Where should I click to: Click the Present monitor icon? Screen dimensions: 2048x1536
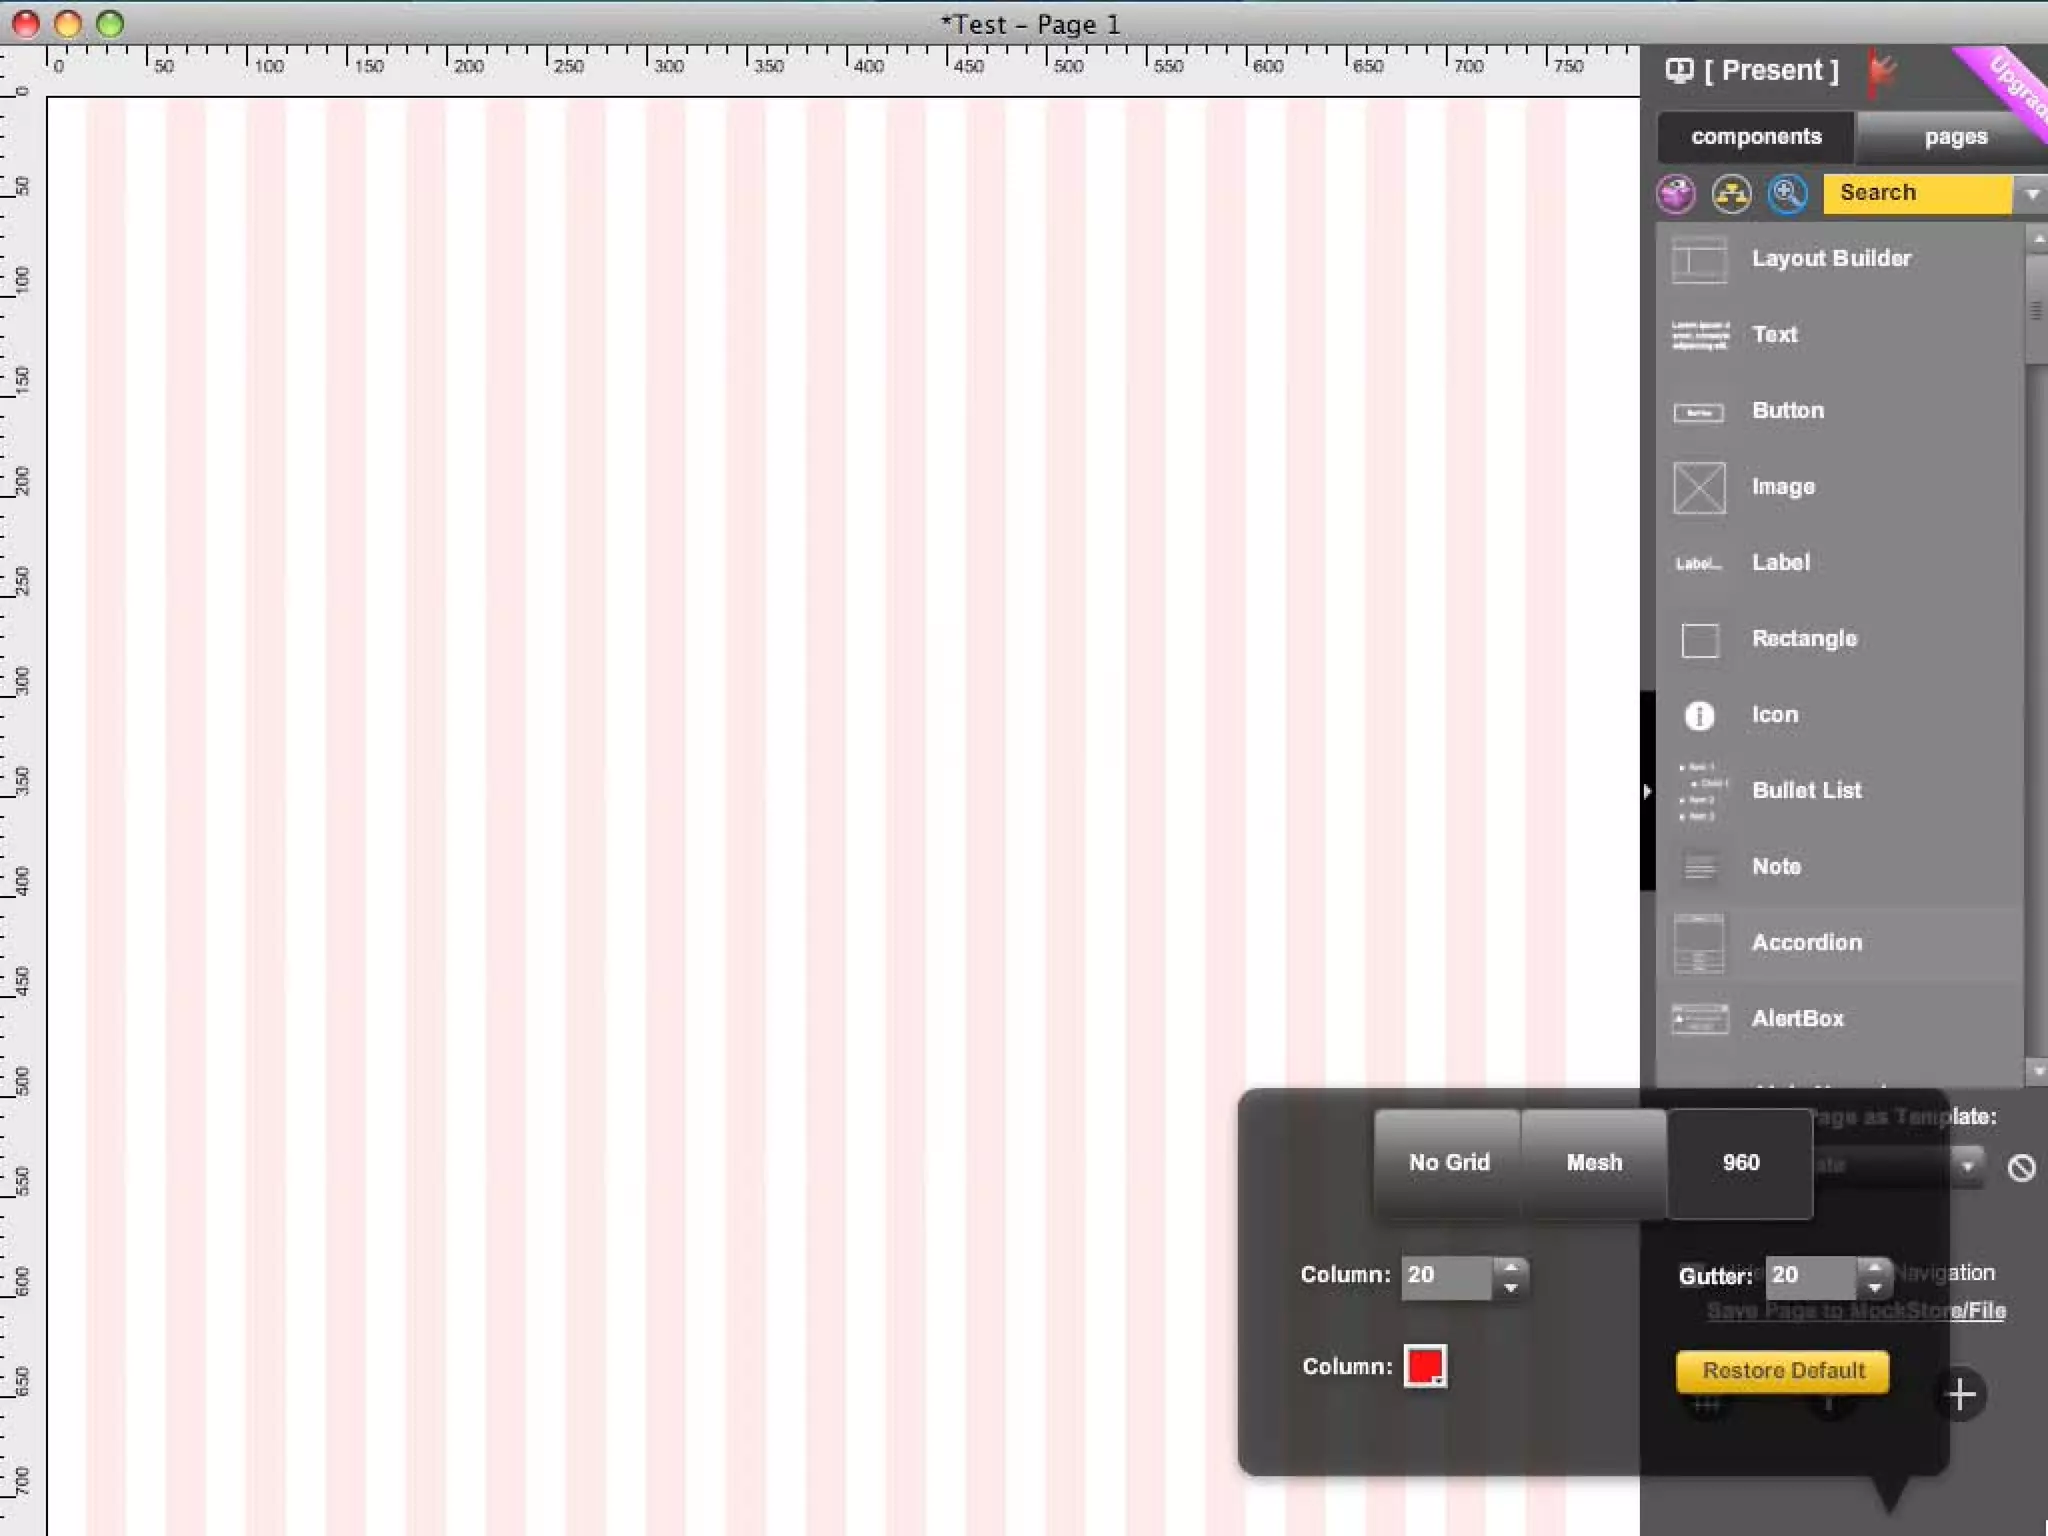pyautogui.click(x=1679, y=71)
